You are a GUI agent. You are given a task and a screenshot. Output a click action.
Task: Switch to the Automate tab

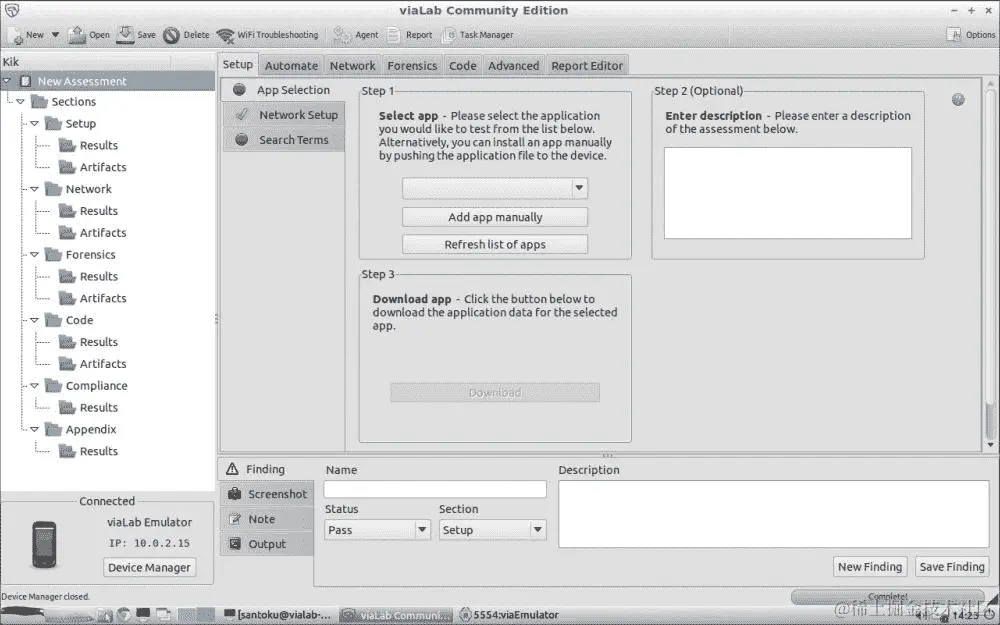pyautogui.click(x=291, y=66)
